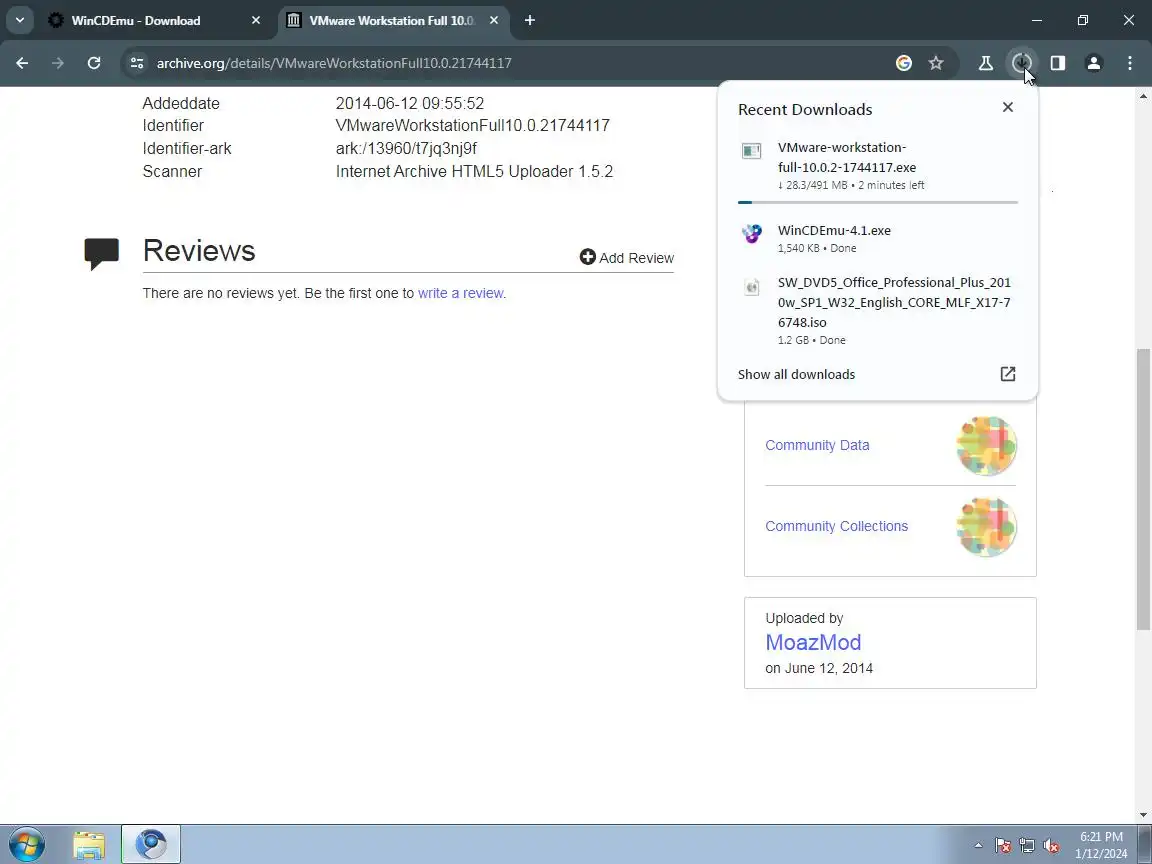This screenshot has width=1152, height=864.
Task: View site information icon in address bar
Action: tap(137, 63)
